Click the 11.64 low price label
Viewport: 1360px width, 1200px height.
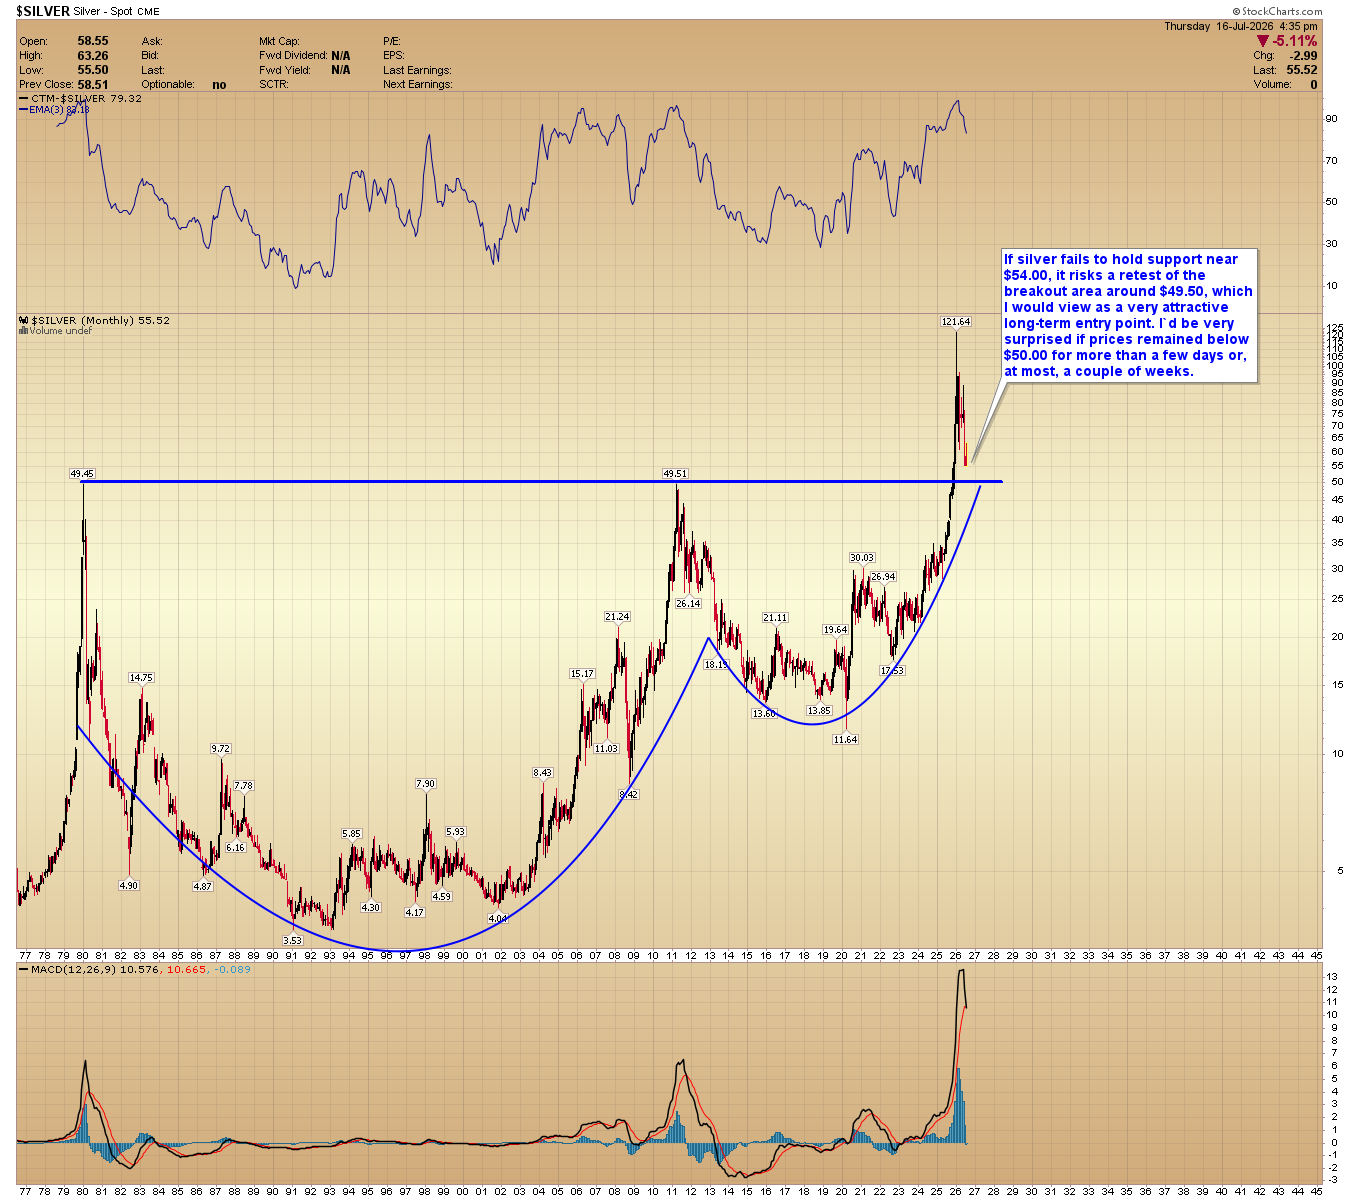(x=845, y=740)
